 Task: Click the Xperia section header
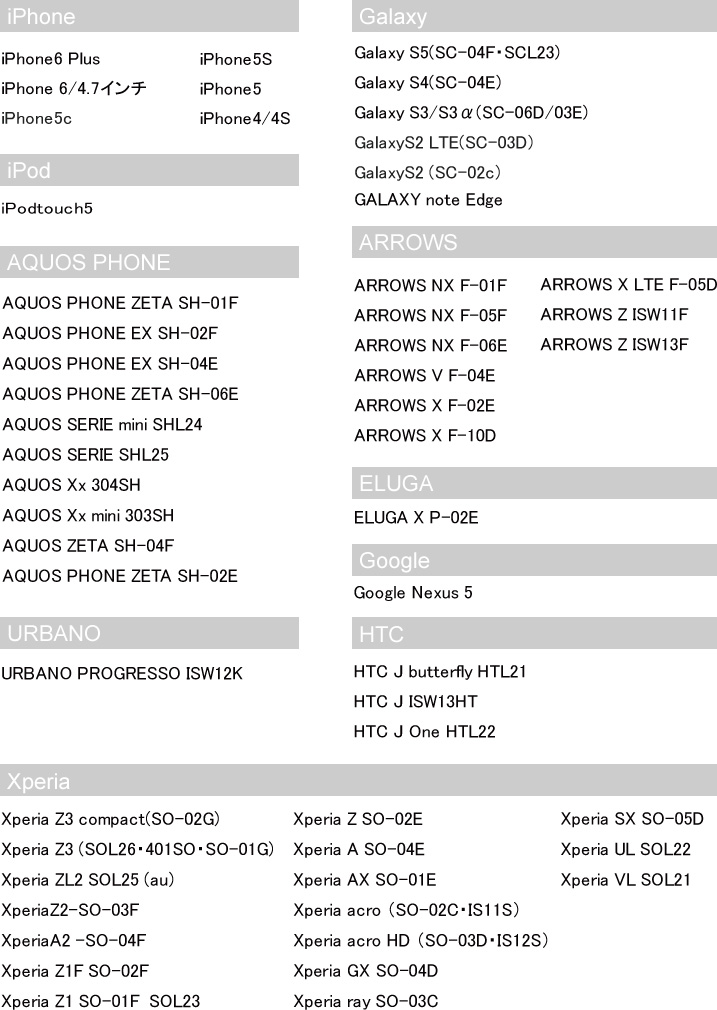pyautogui.click(x=358, y=780)
